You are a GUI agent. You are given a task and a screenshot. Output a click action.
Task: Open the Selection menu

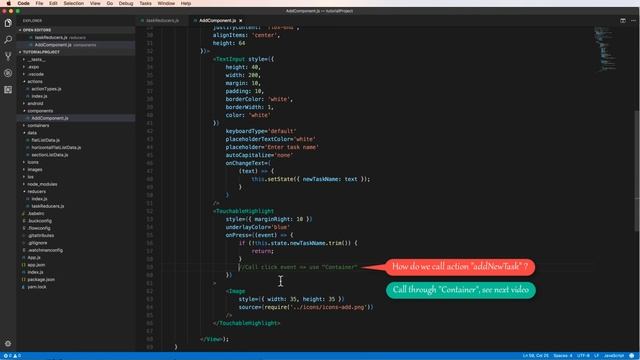point(73,3)
